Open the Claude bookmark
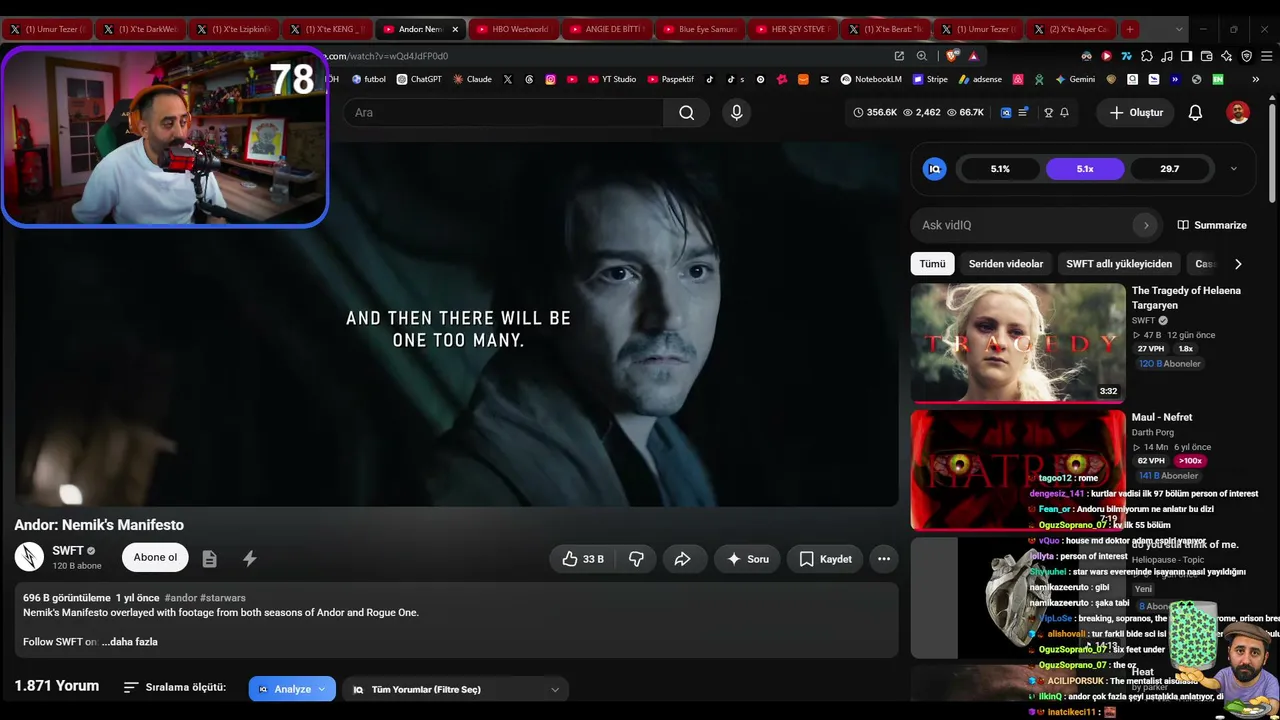 coord(472,79)
